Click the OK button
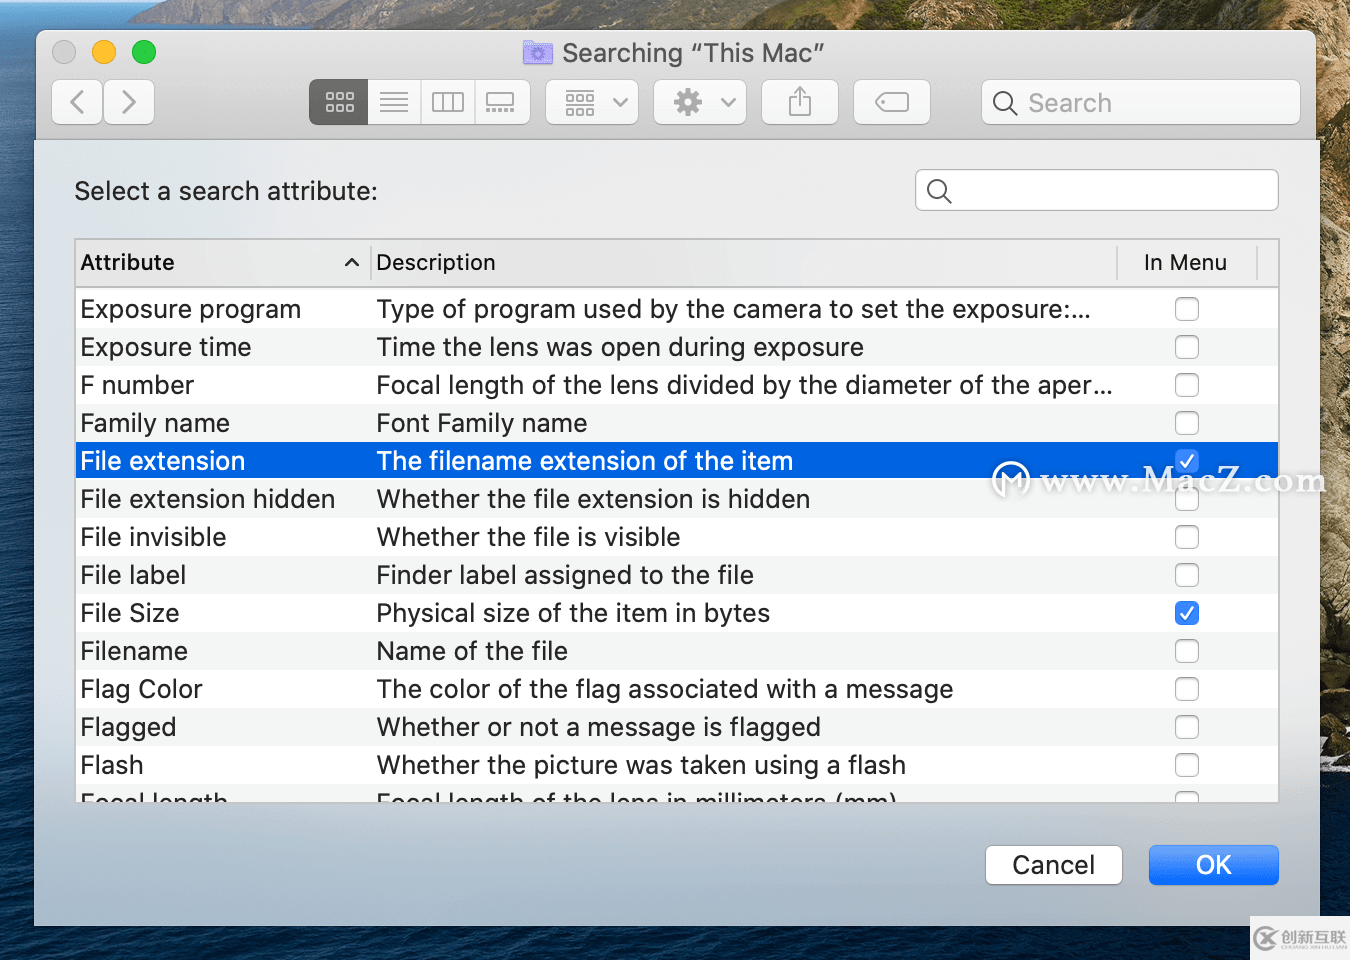 click(x=1213, y=864)
